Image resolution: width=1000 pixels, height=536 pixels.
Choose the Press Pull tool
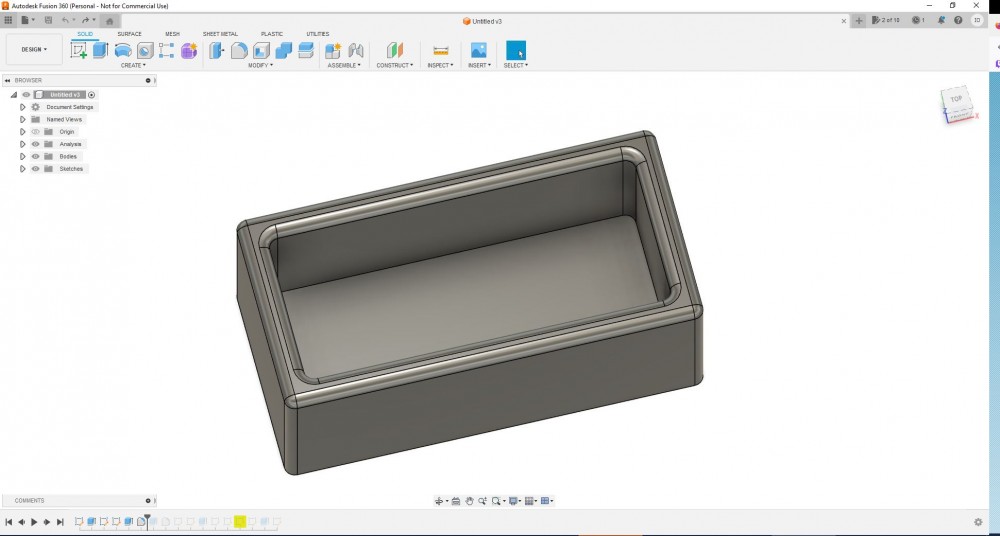(217, 50)
